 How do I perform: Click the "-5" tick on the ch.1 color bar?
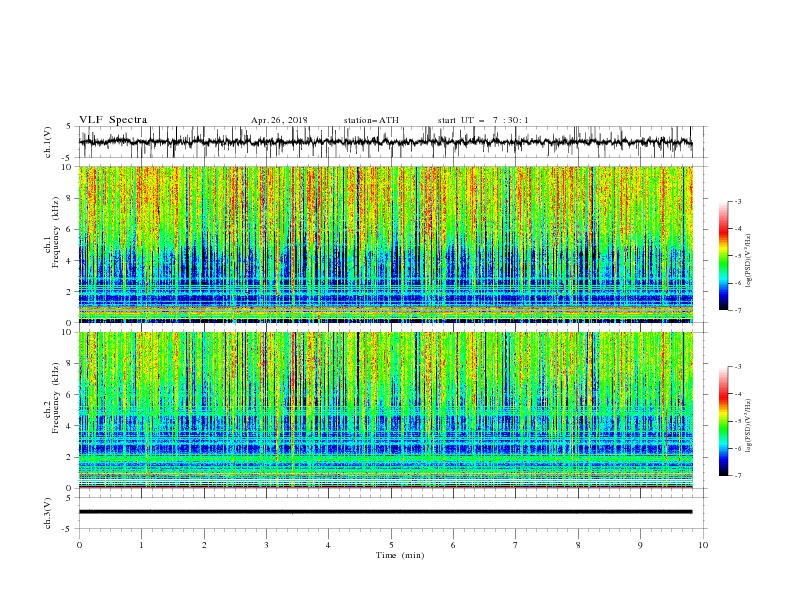(737, 256)
